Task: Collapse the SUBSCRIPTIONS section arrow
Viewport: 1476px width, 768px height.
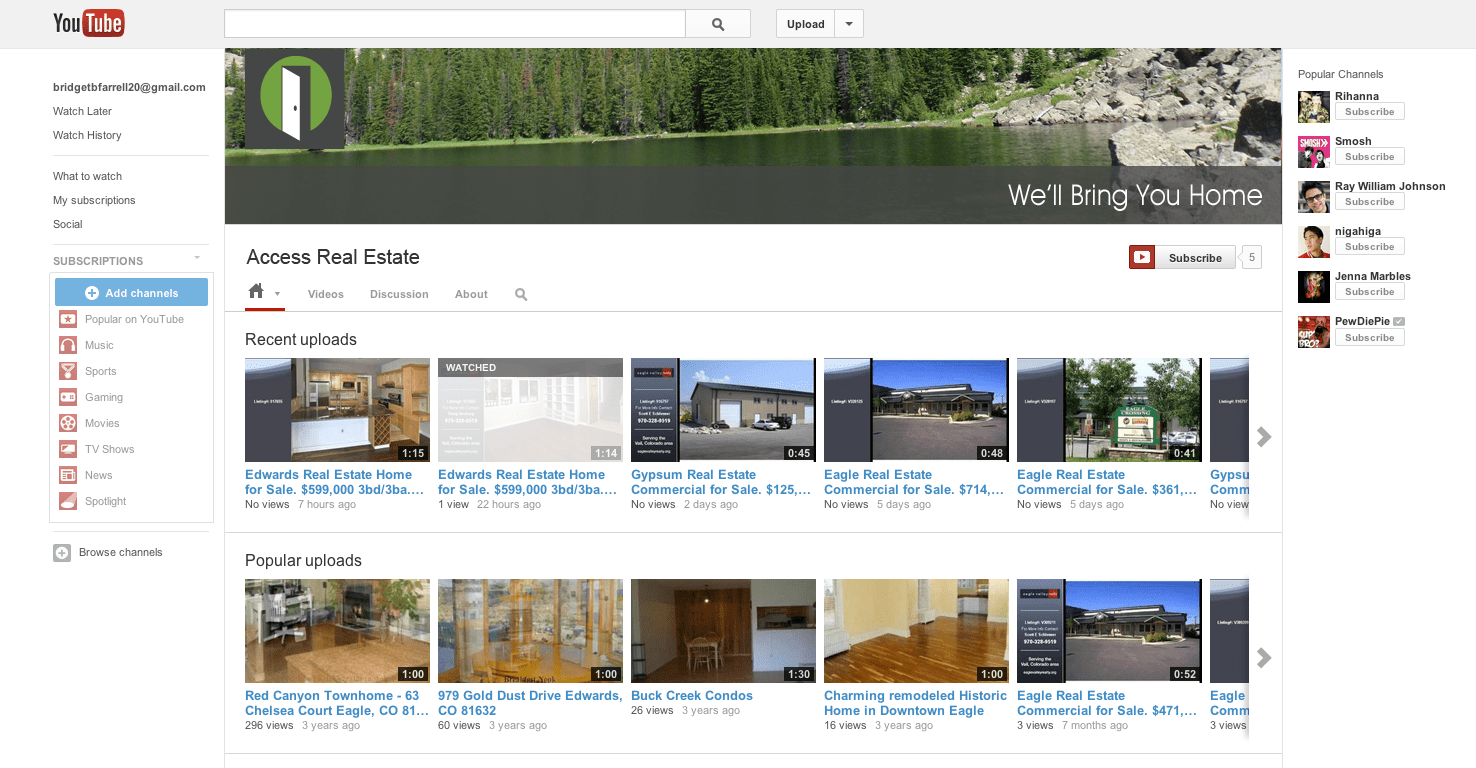Action: 197,259
